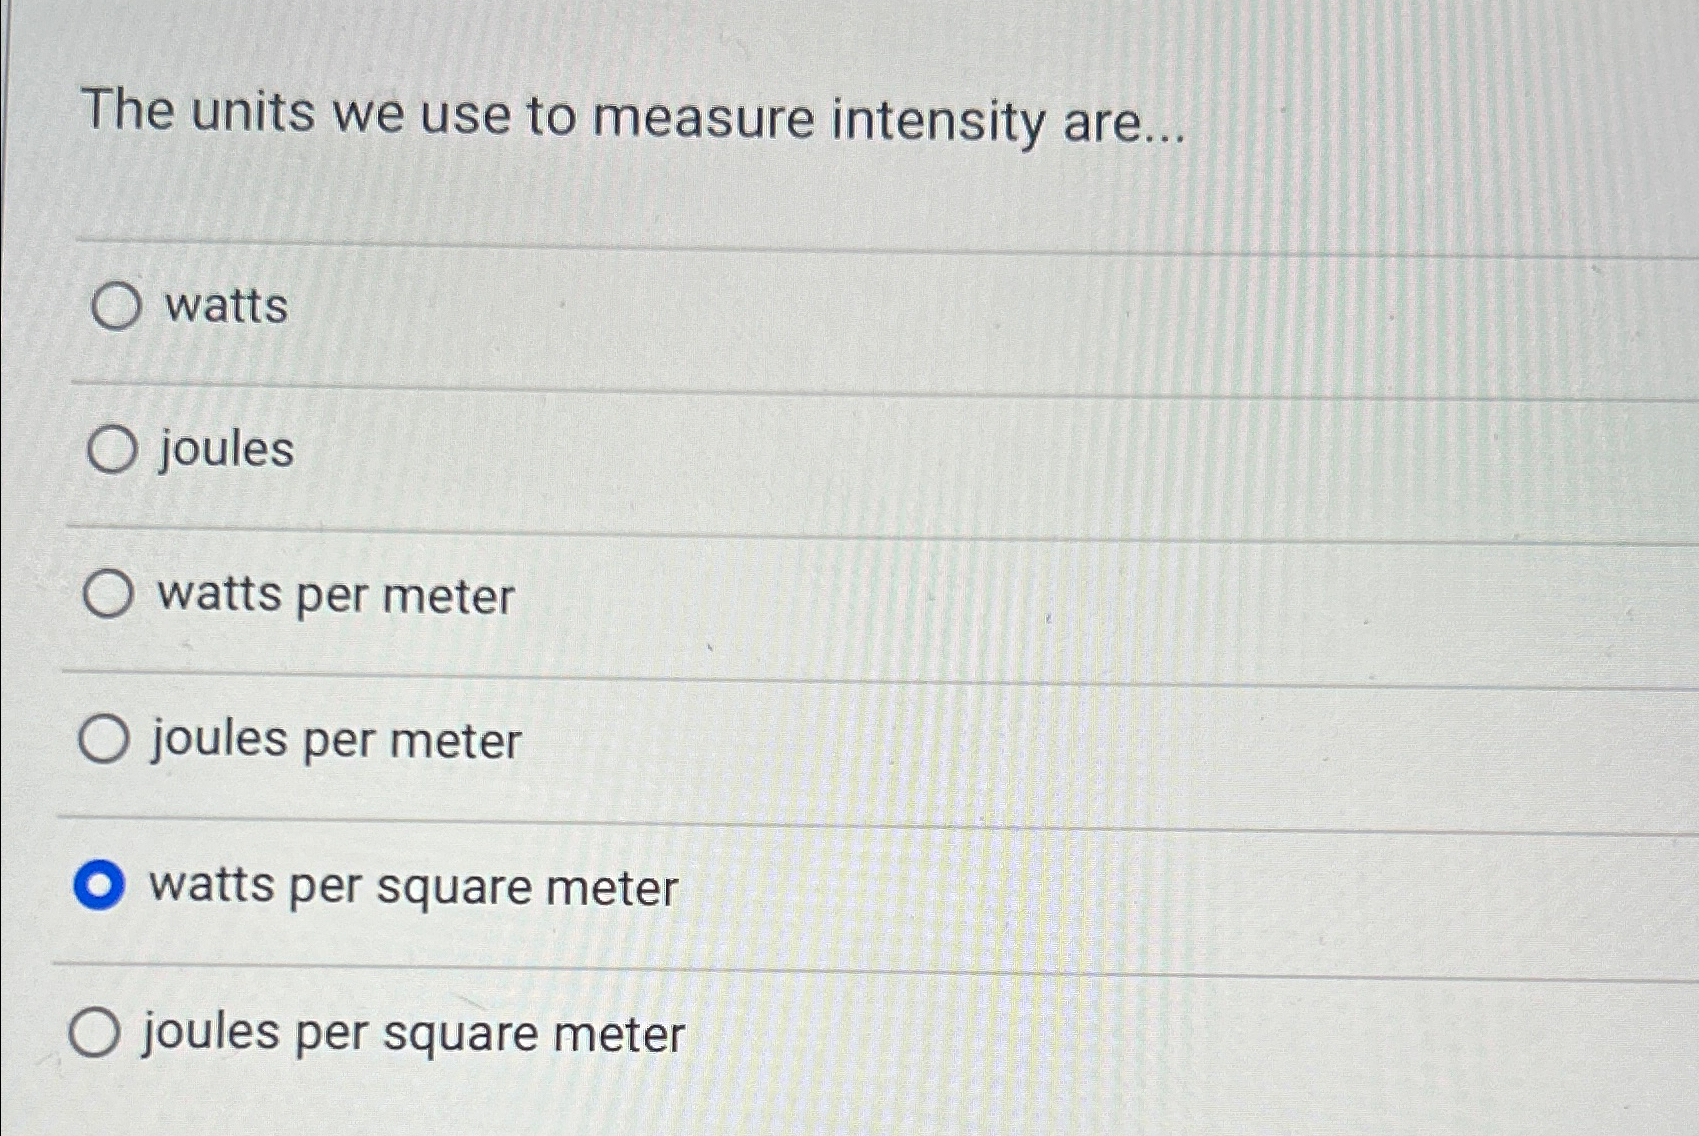Select the "joules per meter" radio button
Image resolution: width=1699 pixels, height=1136 pixels.
105,740
